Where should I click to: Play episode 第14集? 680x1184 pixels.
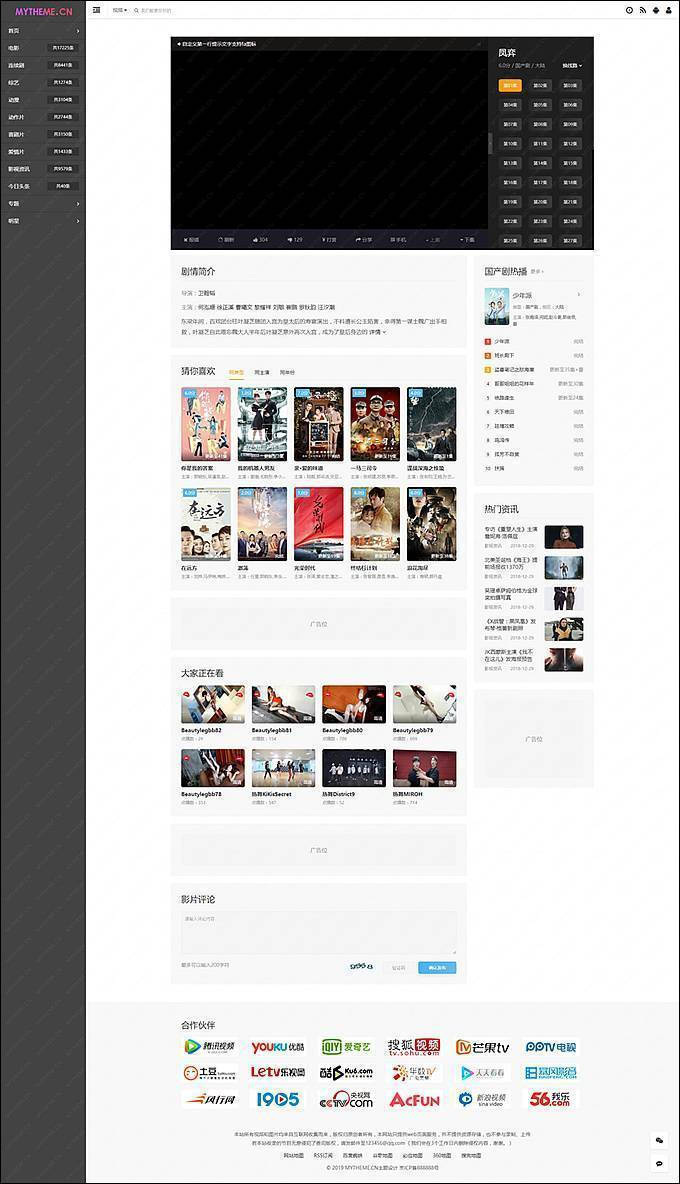[x=540, y=163]
